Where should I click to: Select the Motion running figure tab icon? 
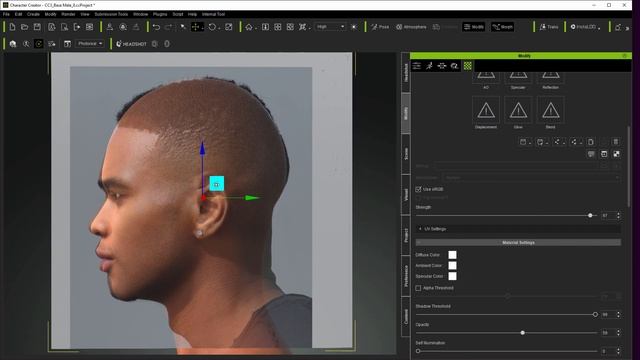click(x=429, y=66)
